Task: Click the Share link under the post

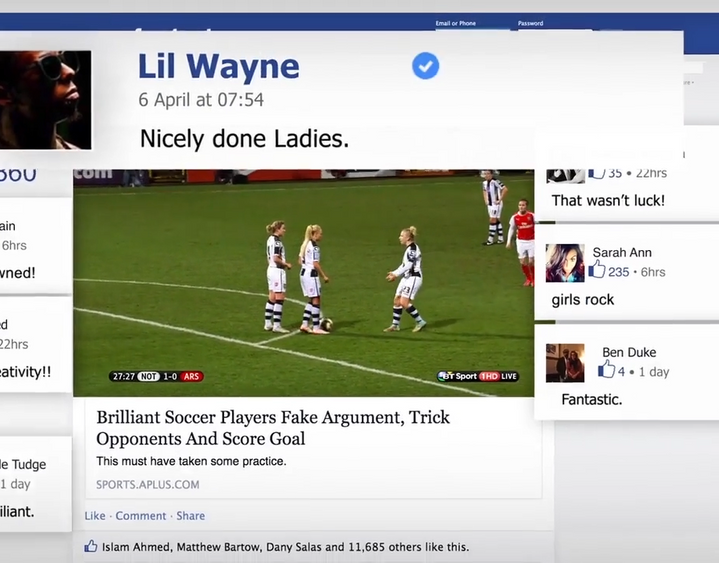Action: (191, 516)
